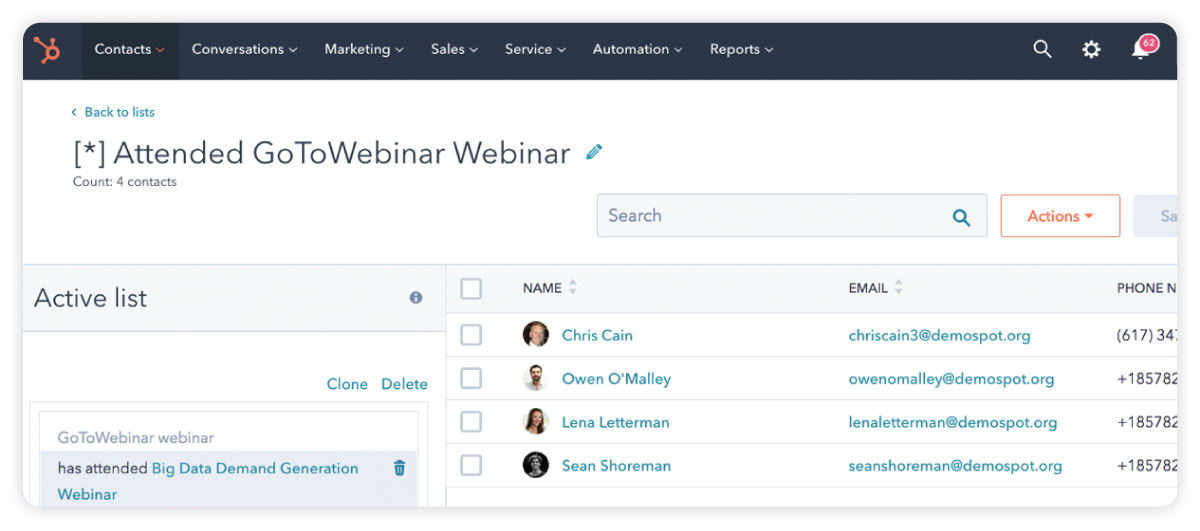
Task: Sort contacts by Name column arrows
Action: (x=573, y=288)
